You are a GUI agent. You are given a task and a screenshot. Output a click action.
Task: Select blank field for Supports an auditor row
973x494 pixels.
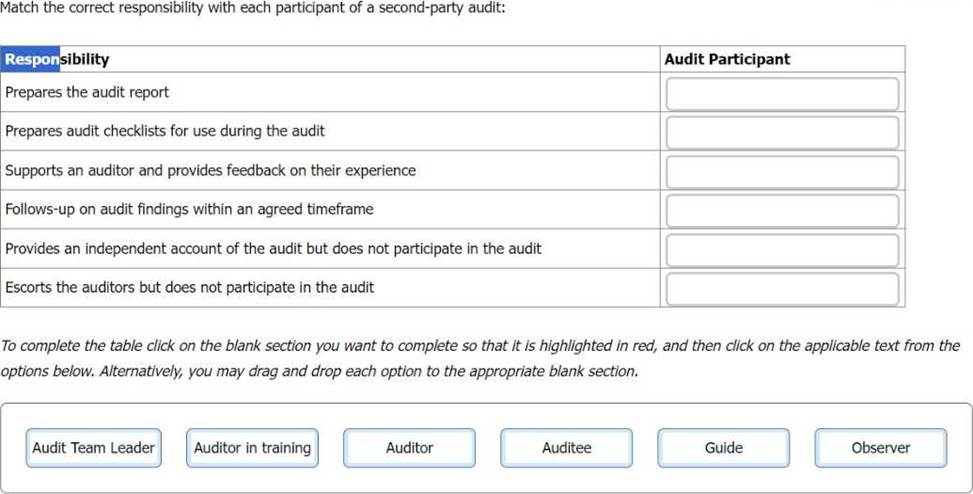pos(782,172)
